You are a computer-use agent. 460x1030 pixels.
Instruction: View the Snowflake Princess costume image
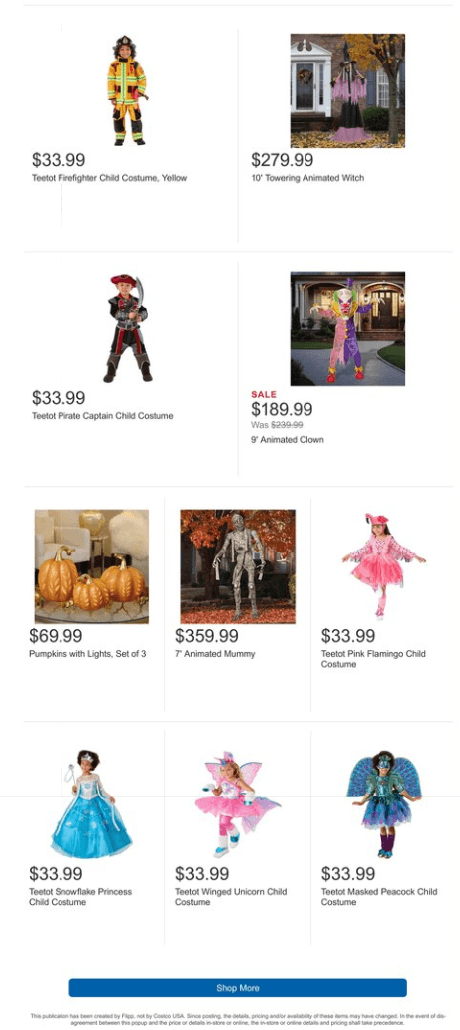(92, 804)
